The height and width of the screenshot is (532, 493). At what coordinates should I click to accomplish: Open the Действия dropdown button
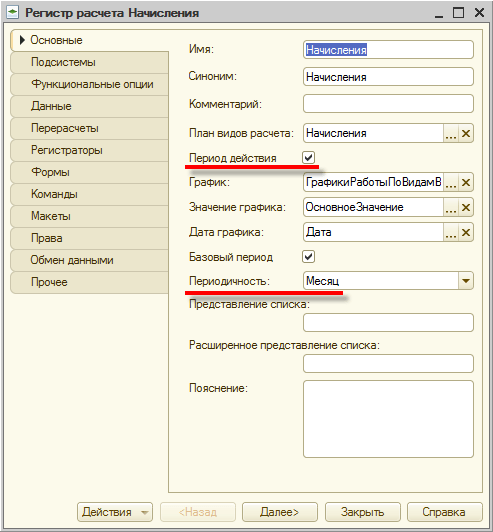pos(115,512)
